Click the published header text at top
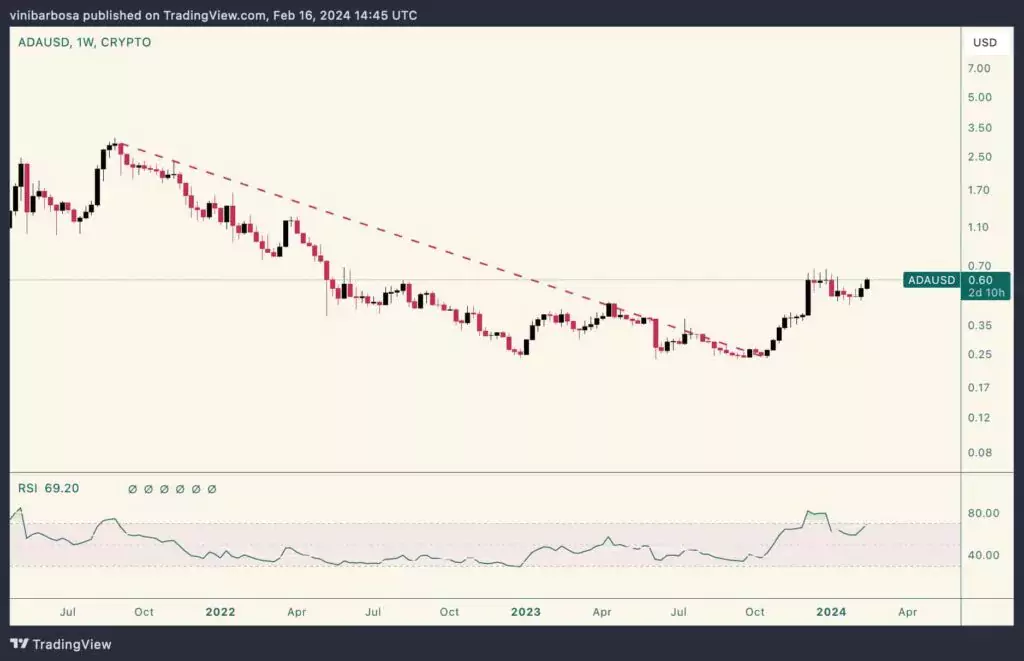 [x=214, y=15]
